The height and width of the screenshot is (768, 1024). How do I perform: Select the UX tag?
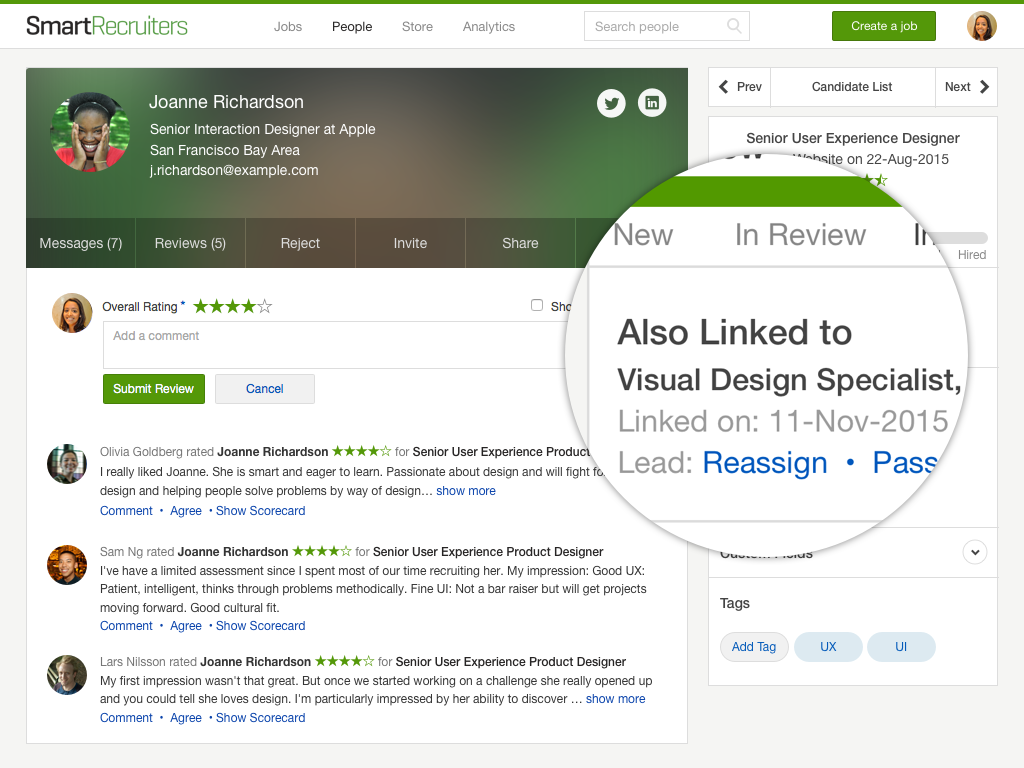tap(828, 647)
